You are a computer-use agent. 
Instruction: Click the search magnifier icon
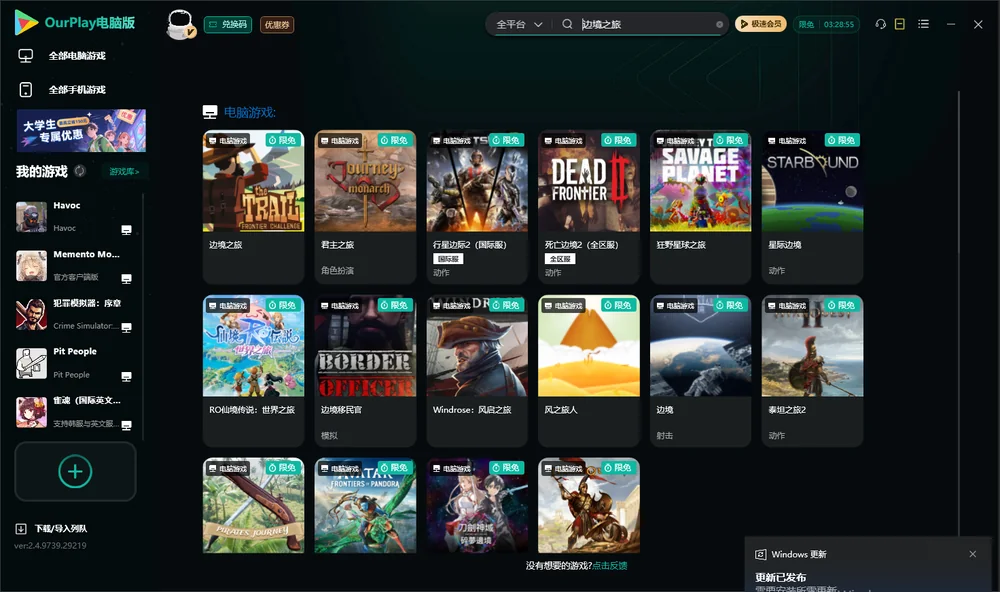[x=567, y=24]
